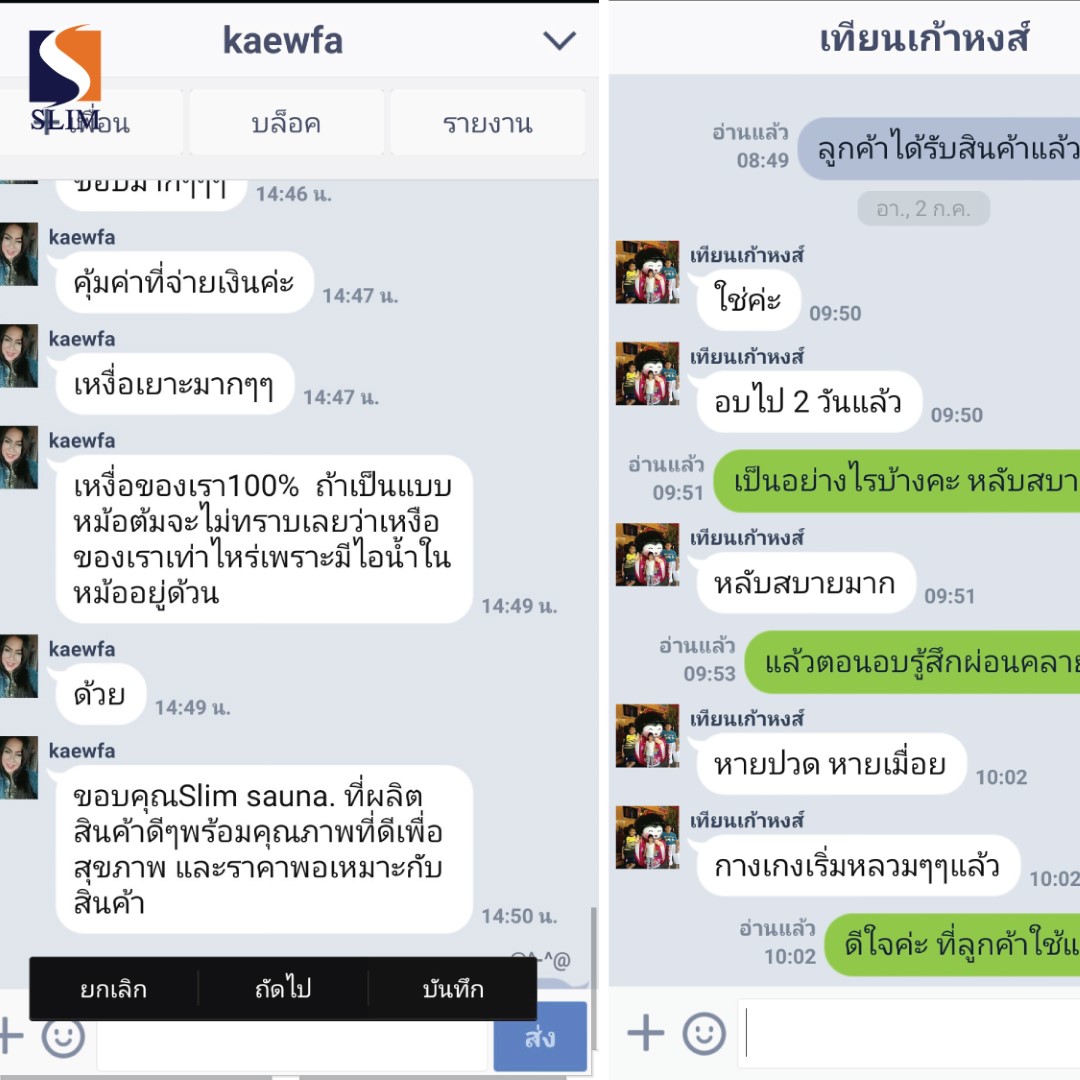This screenshot has width=1080, height=1080.
Task: Tap the blue ส่ง send button
Action: (x=540, y=1037)
